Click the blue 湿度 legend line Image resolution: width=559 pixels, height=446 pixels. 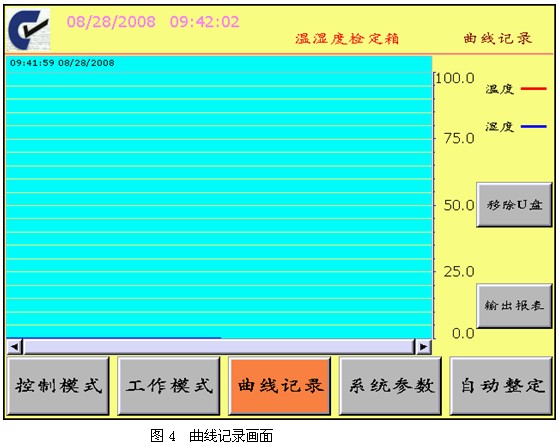pos(533,126)
